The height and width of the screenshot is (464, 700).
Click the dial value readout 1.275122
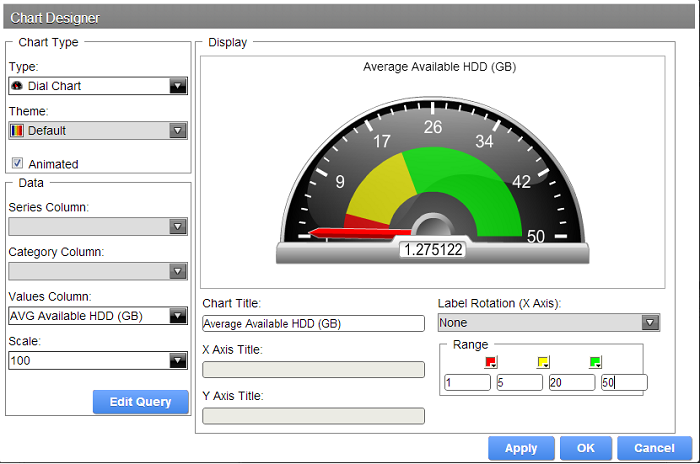[x=433, y=250]
